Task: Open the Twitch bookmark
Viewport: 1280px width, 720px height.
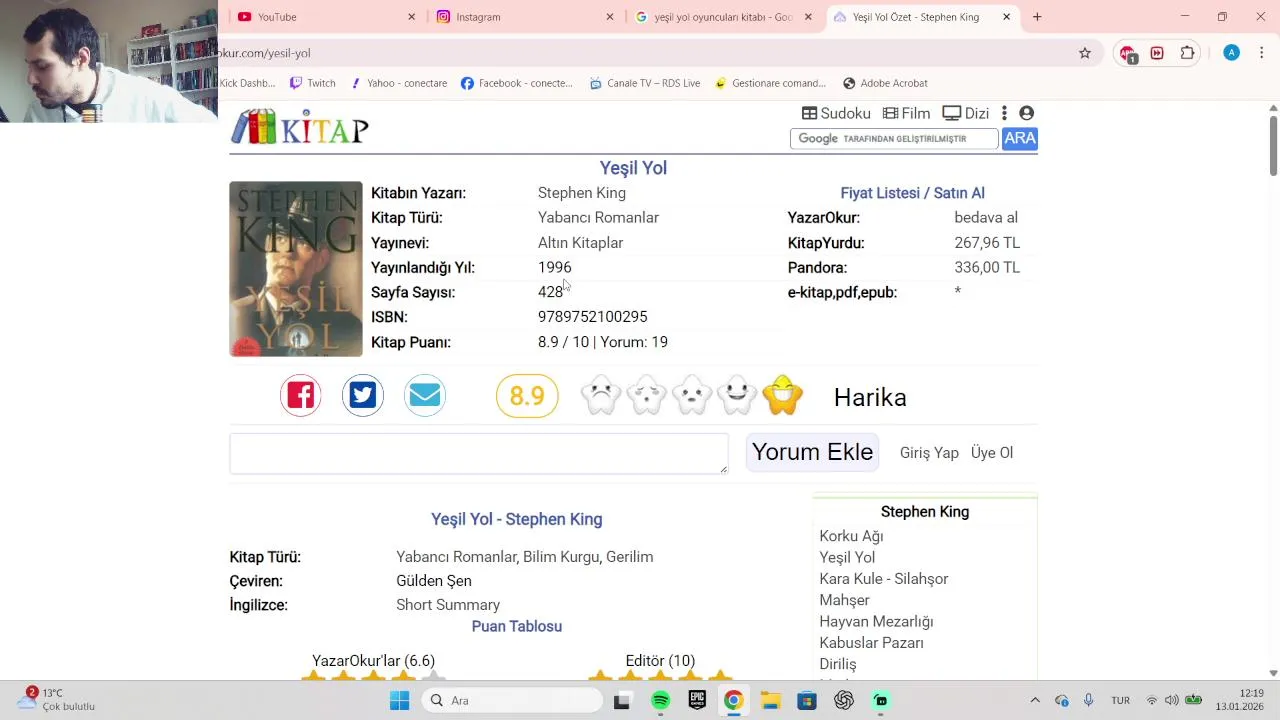Action: 312,83
